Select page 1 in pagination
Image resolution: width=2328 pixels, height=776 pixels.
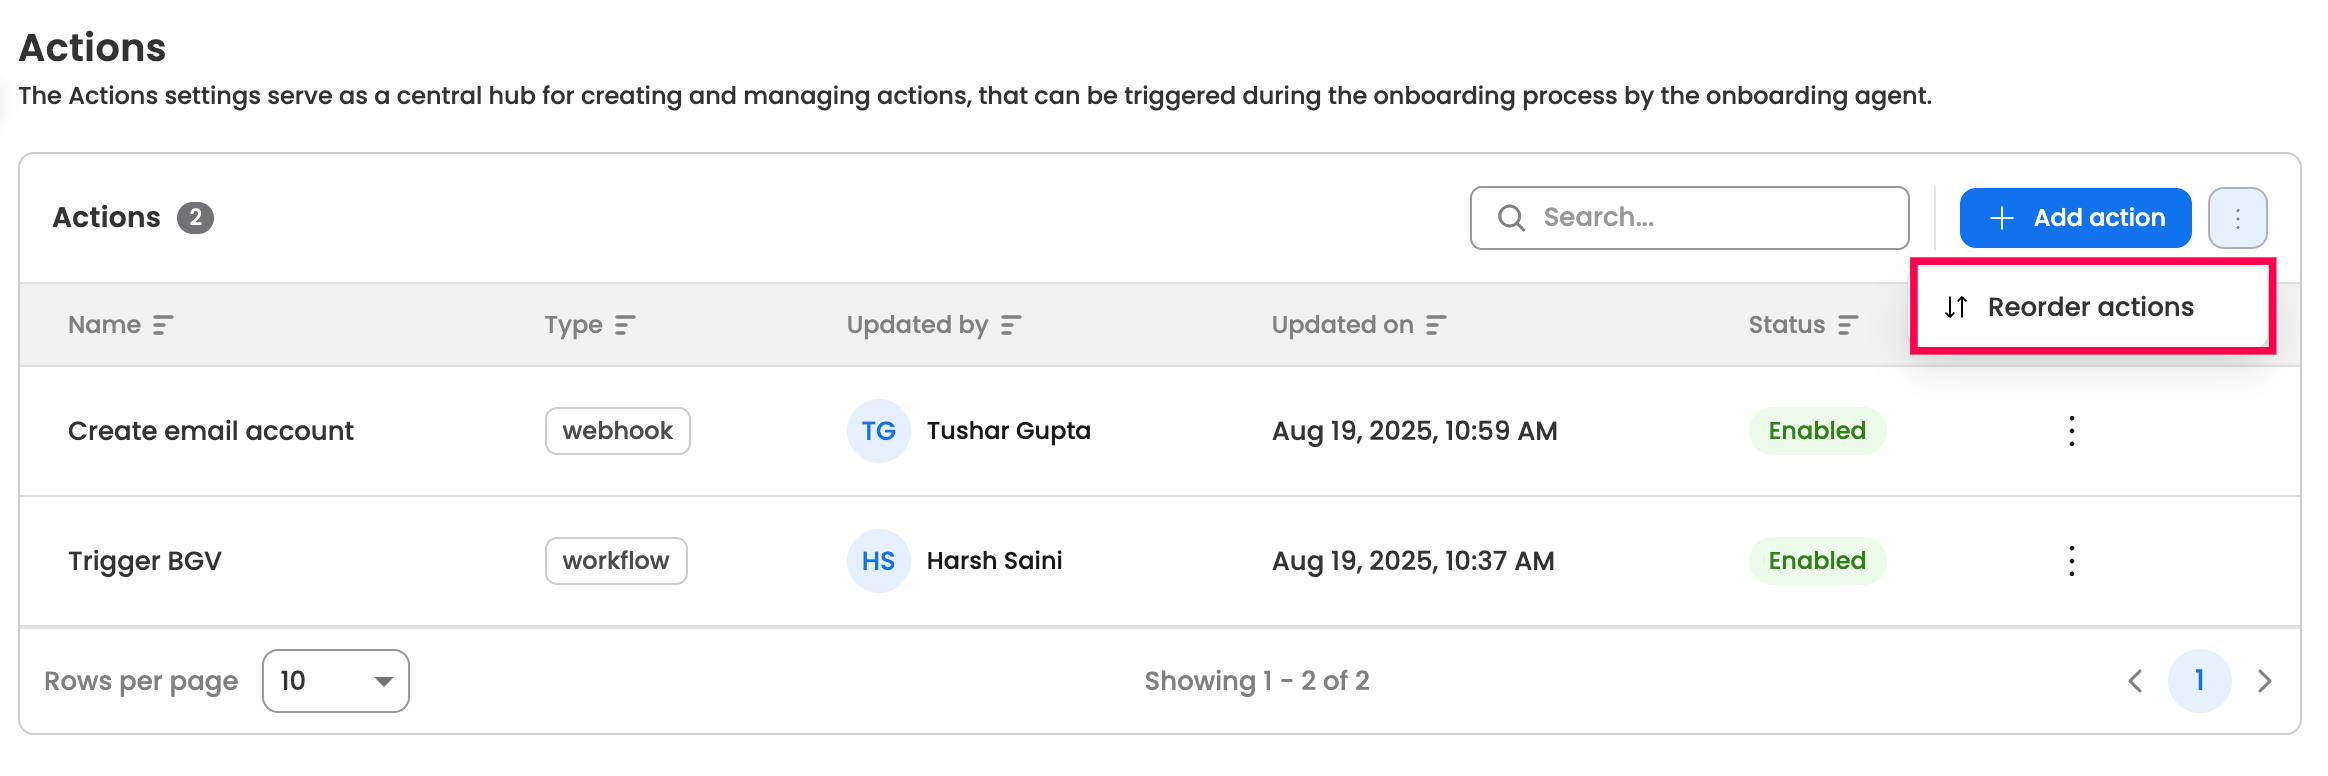pos(2199,681)
